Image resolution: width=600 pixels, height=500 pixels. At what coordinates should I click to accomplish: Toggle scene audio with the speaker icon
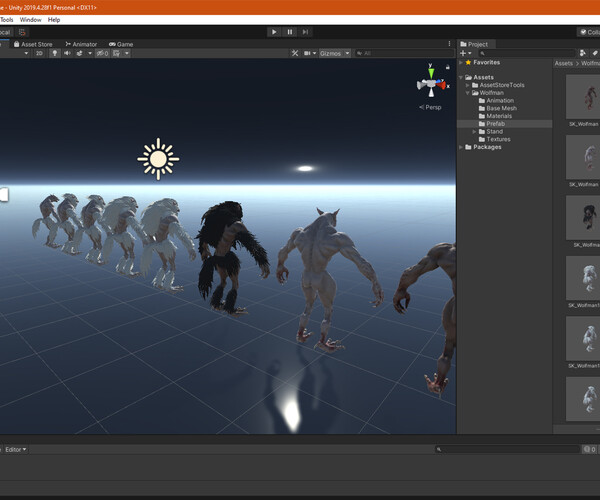67,53
